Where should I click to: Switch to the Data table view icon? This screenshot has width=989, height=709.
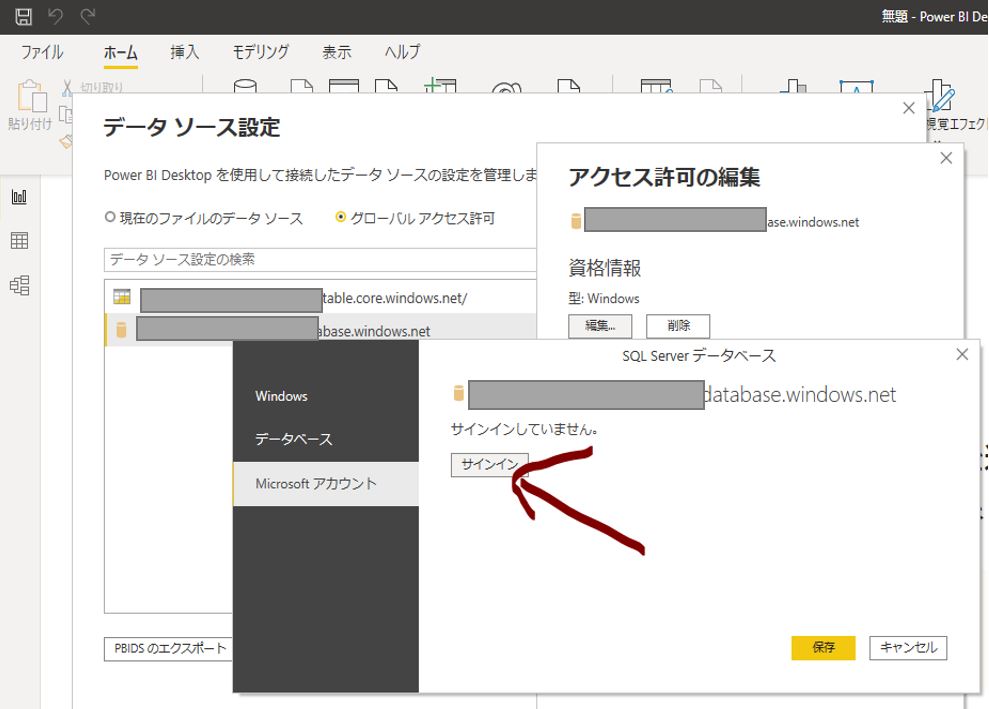click(19, 241)
